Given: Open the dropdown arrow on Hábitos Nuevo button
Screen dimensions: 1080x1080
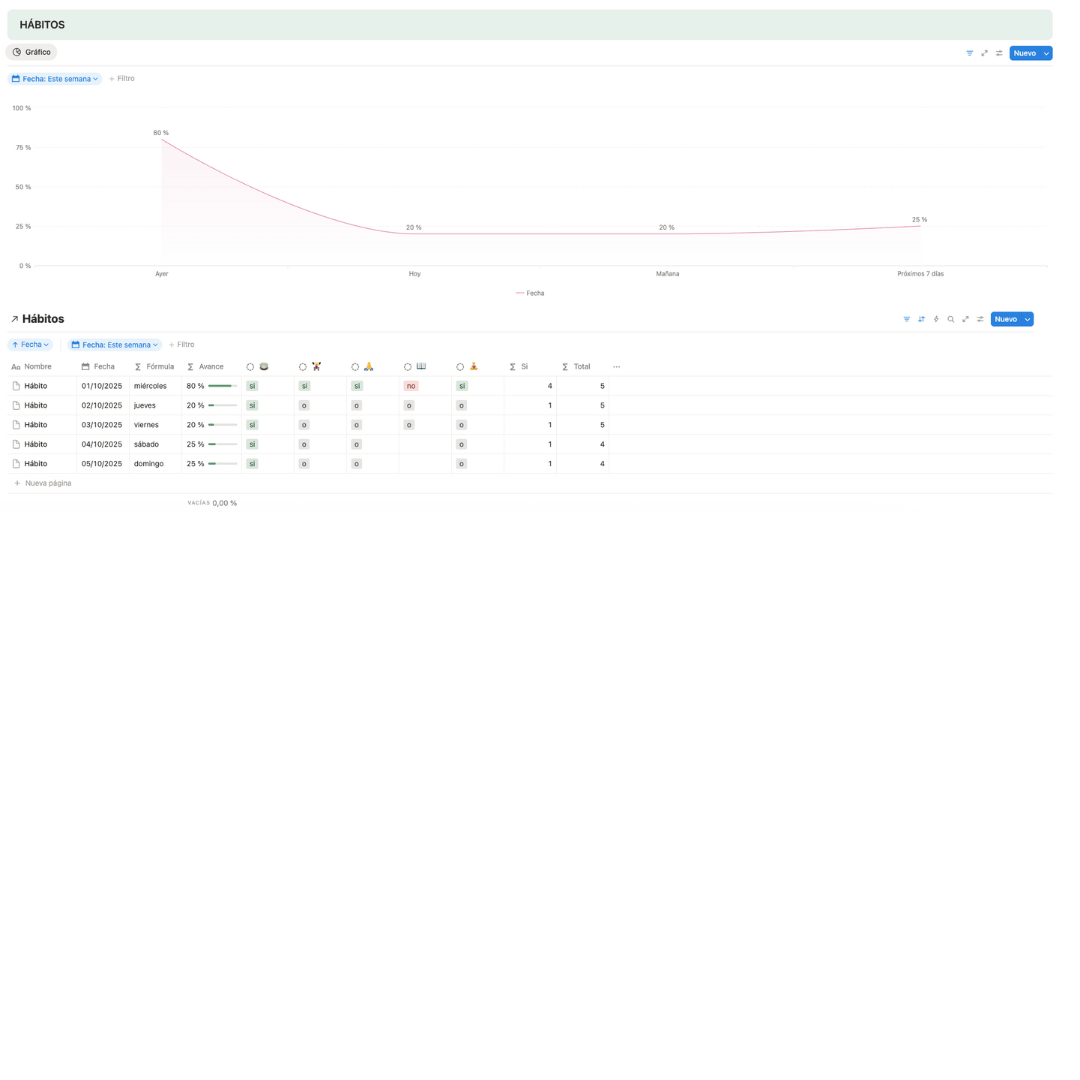Looking at the screenshot, I should click(1028, 319).
